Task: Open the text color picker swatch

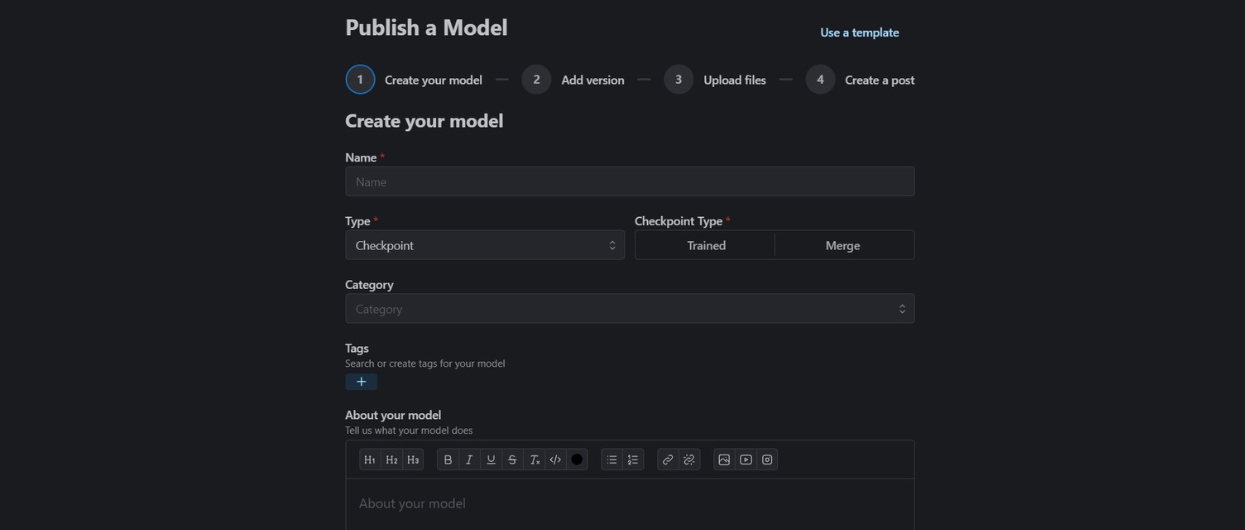Action: point(577,460)
